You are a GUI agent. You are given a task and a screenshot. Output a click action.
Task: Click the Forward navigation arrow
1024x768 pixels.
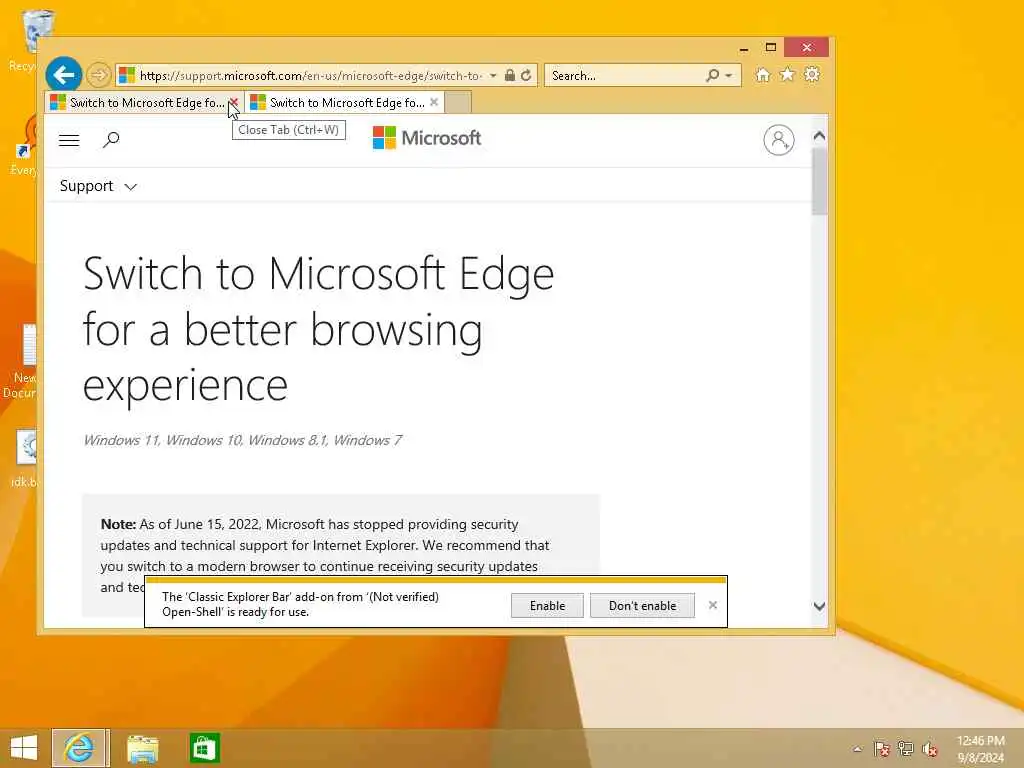[99, 75]
